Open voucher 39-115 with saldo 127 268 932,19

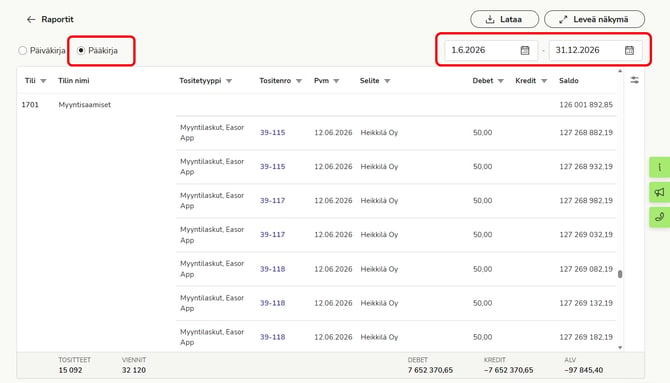273,167
